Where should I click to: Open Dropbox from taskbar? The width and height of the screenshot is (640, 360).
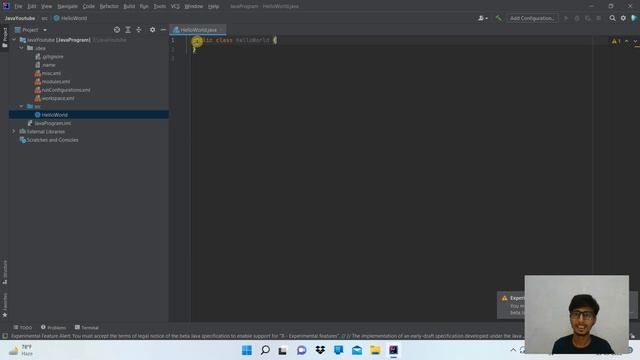(320, 350)
